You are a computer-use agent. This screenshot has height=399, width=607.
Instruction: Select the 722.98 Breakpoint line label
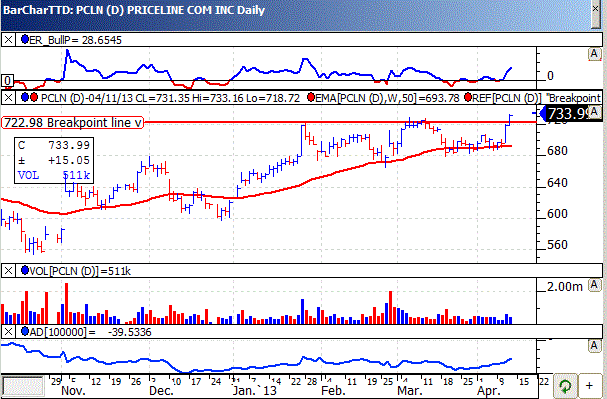point(72,123)
